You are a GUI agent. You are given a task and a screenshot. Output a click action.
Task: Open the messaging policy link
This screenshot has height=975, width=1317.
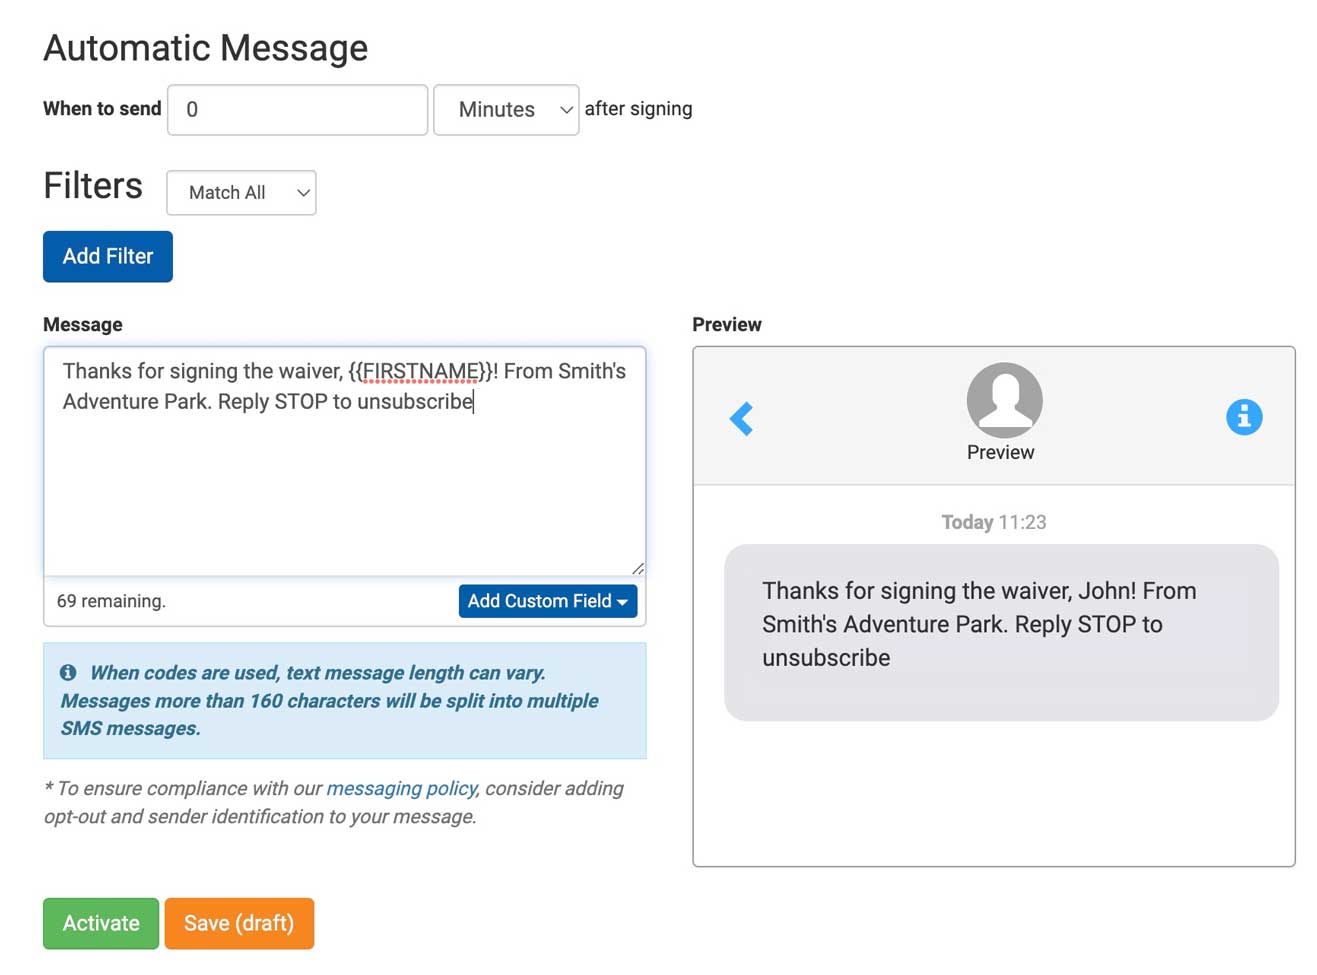(402, 788)
